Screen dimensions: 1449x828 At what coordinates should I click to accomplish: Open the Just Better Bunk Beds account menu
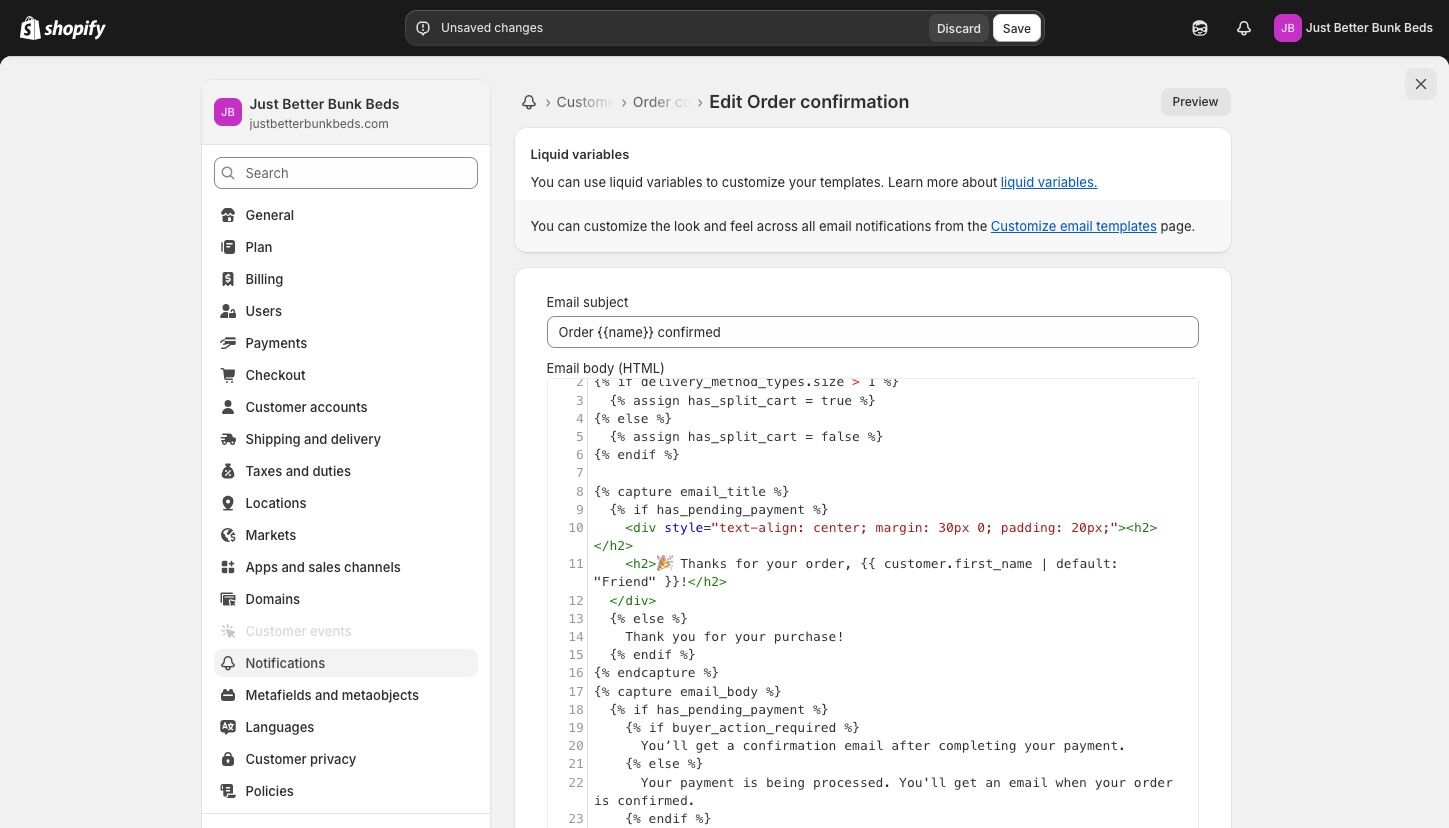tap(1354, 28)
